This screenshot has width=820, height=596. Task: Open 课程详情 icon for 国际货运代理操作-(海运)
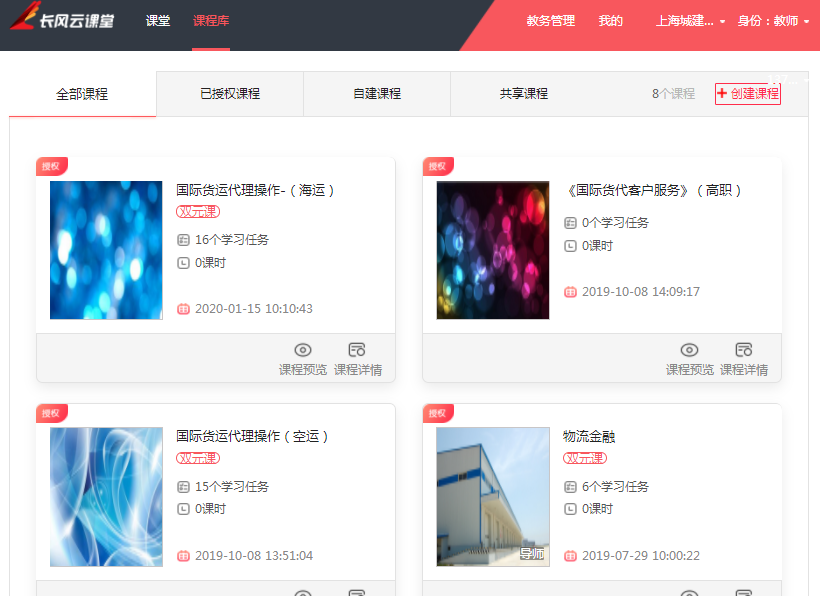coord(357,350)
